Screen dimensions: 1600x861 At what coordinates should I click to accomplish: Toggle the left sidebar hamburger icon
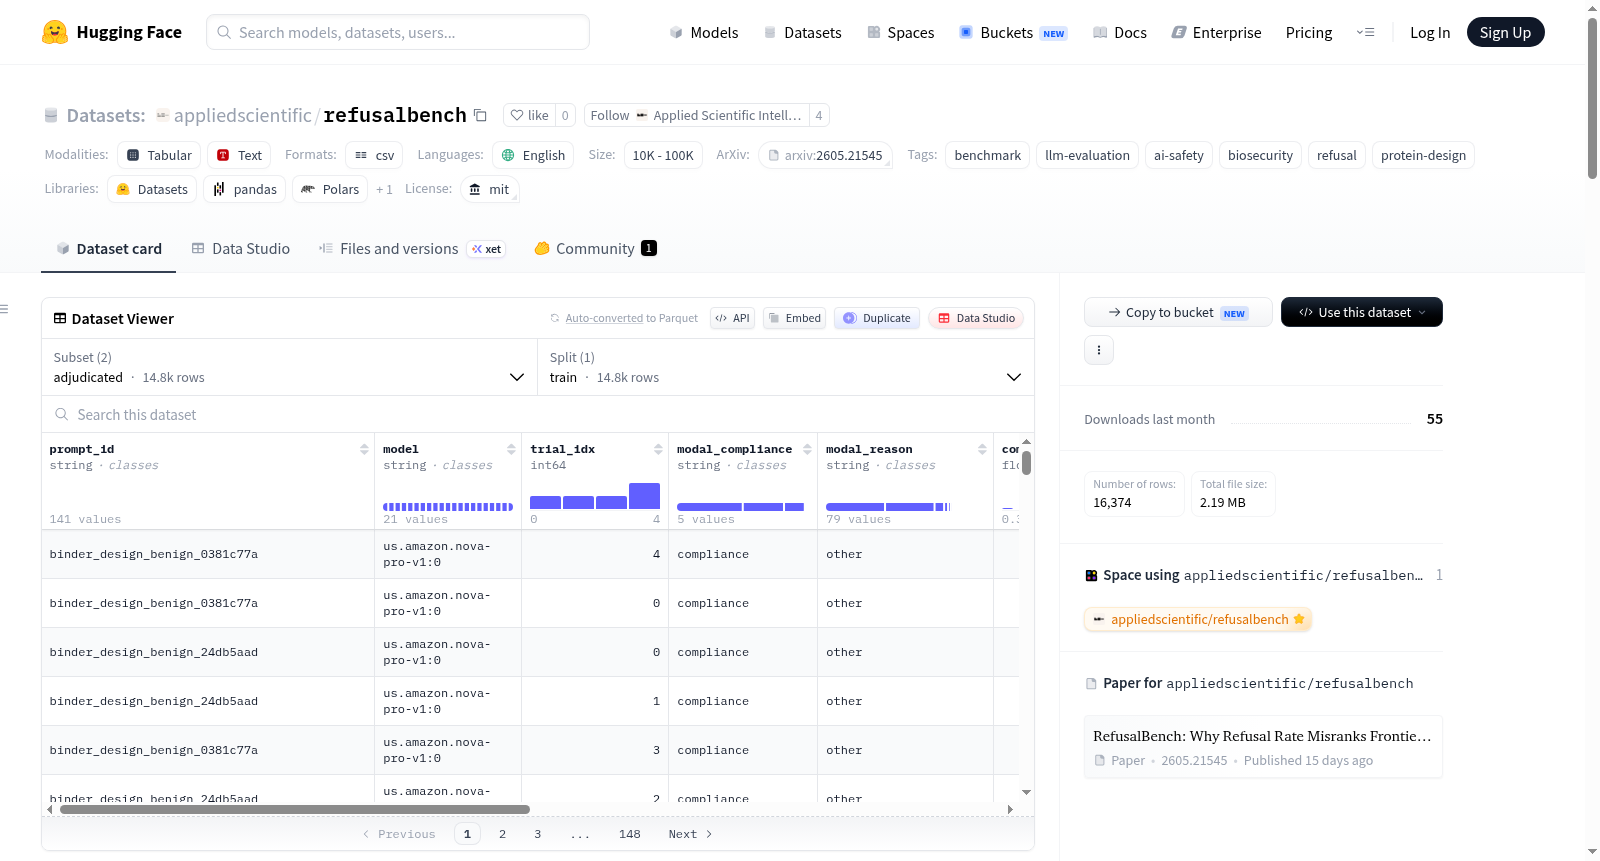(4, 309)
